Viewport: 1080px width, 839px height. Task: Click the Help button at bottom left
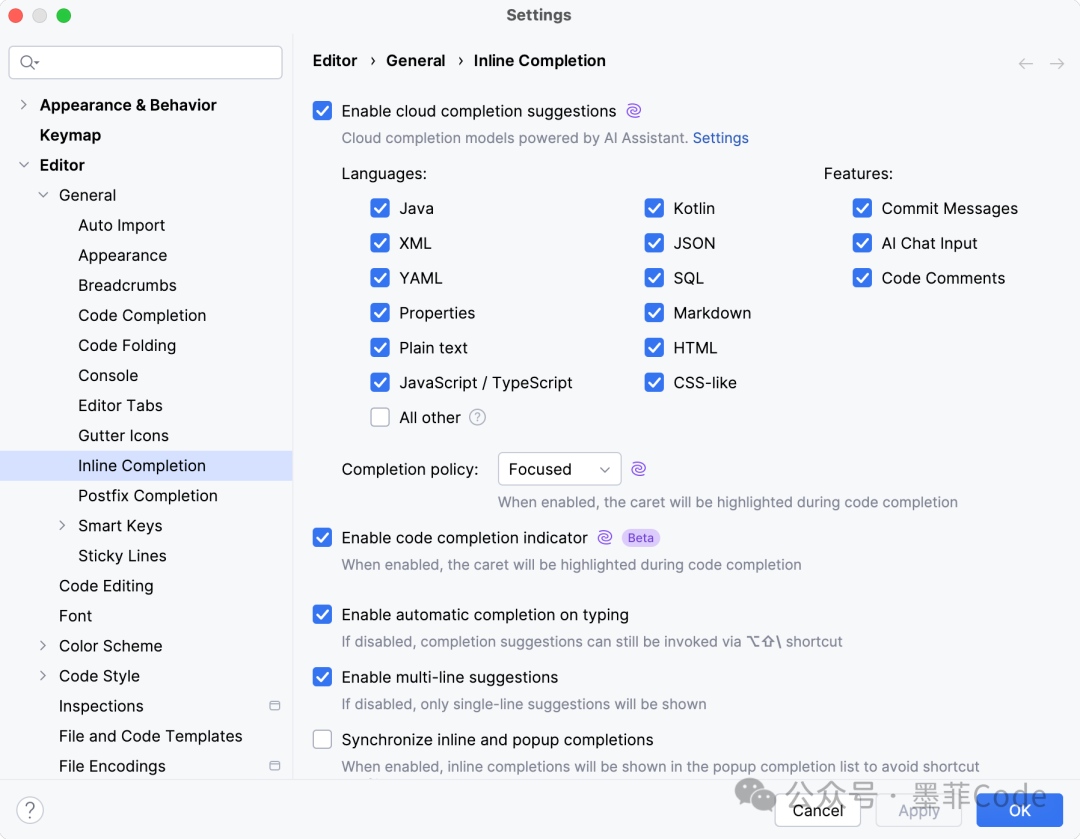pyautogui.click(x=30, y=810)
